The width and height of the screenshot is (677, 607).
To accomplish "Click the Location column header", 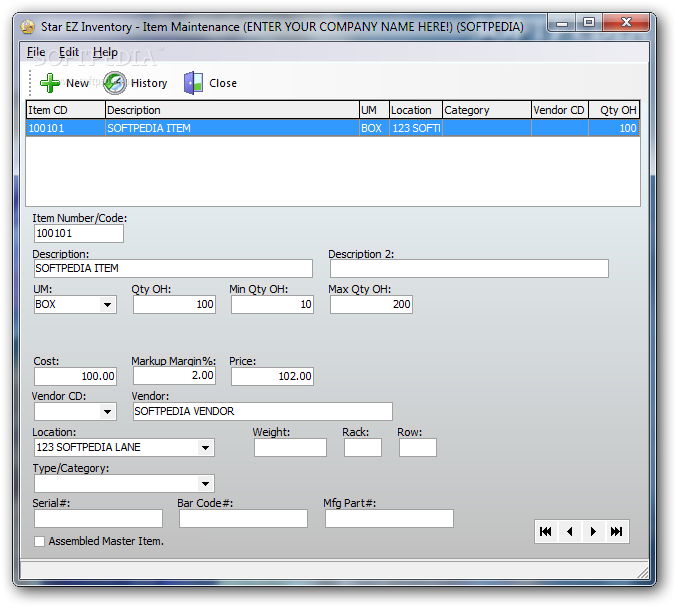I will (x=416, y=110).
